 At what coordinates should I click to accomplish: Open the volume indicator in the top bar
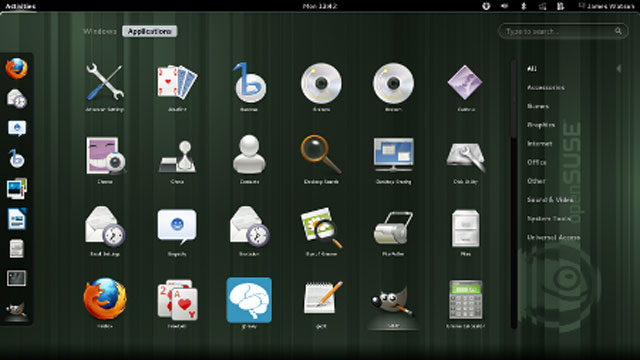504,6
